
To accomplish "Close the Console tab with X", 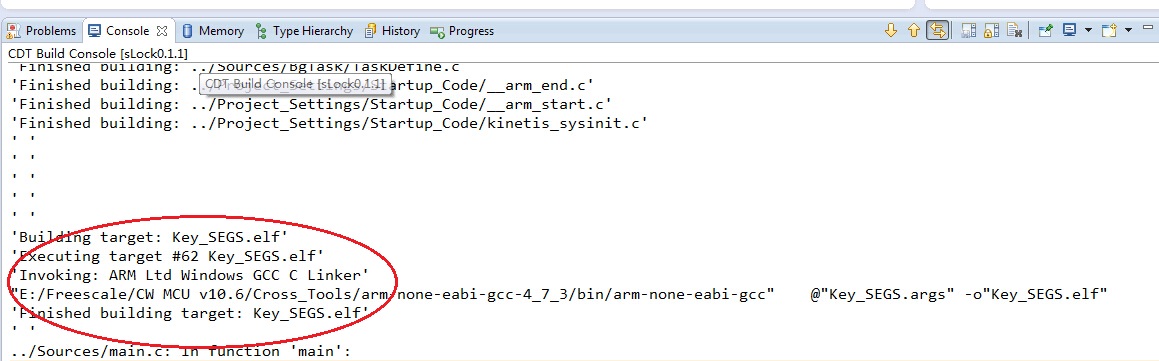I will [x=162, y=31].
